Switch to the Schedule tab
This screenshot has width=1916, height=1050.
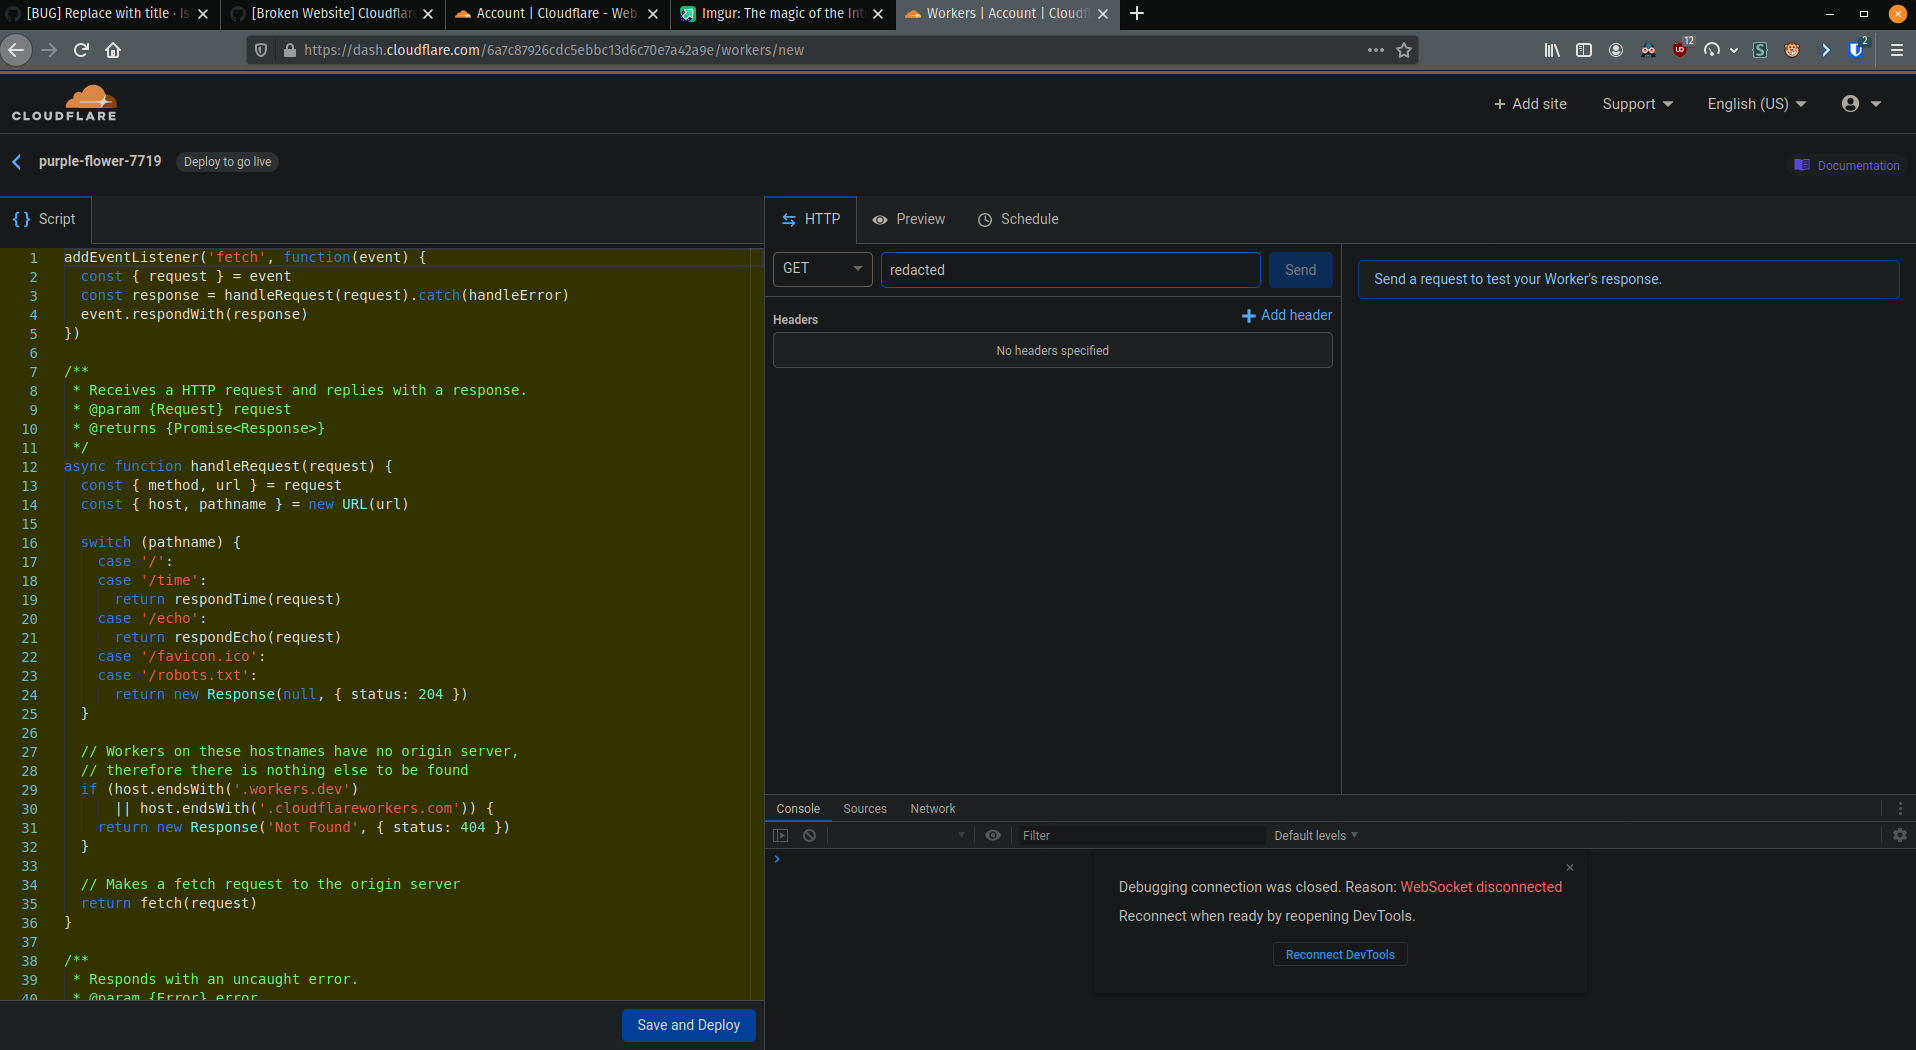(x=1018, y=220)
